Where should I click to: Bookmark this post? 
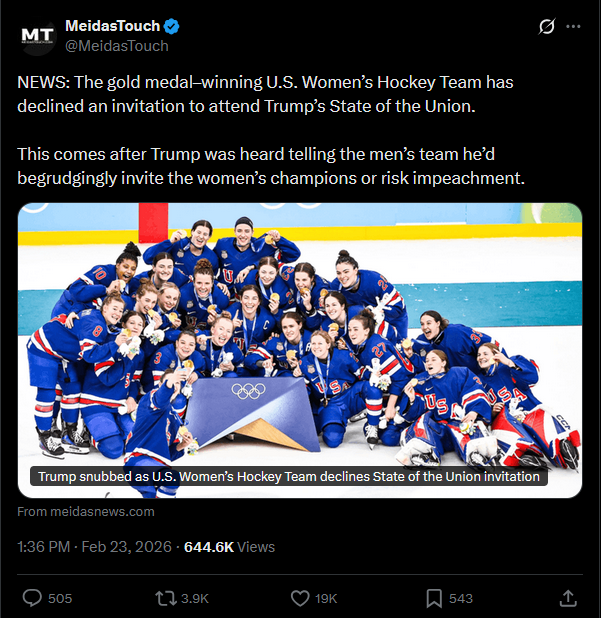coord(434,598)
